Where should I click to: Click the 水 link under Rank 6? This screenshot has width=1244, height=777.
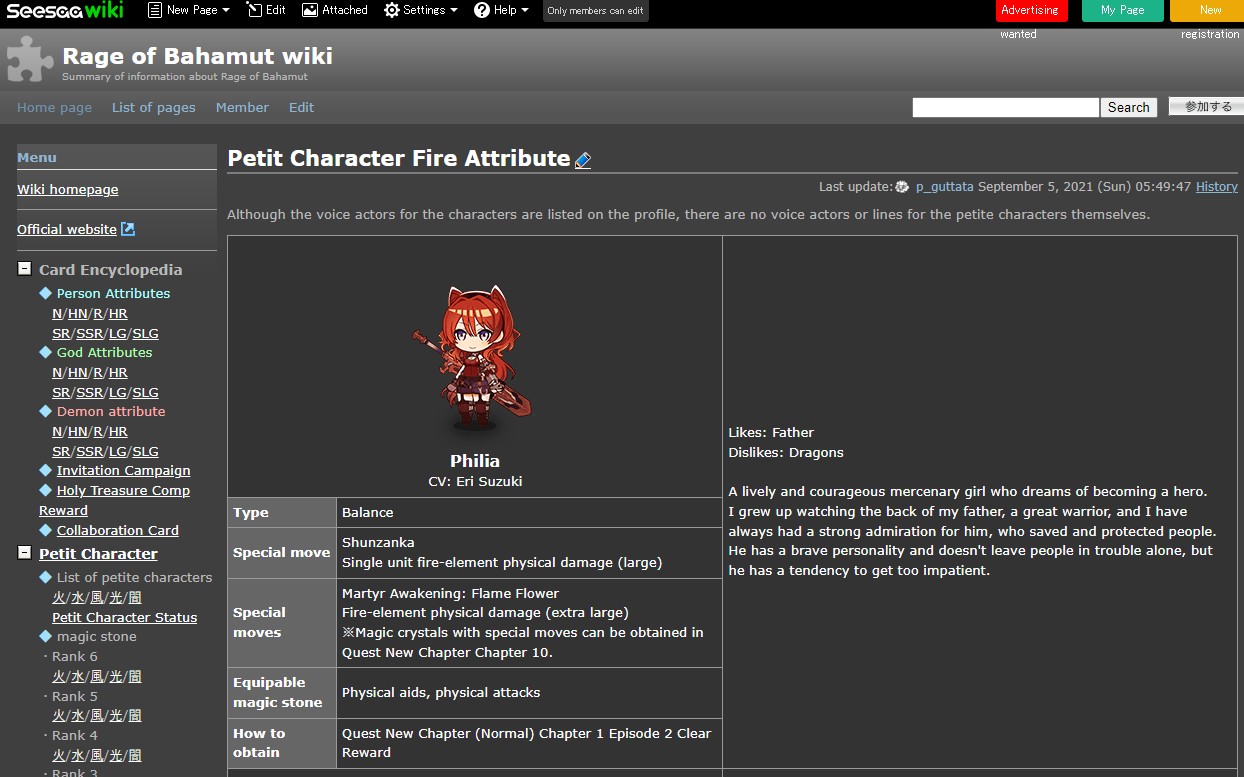[77, 676]
